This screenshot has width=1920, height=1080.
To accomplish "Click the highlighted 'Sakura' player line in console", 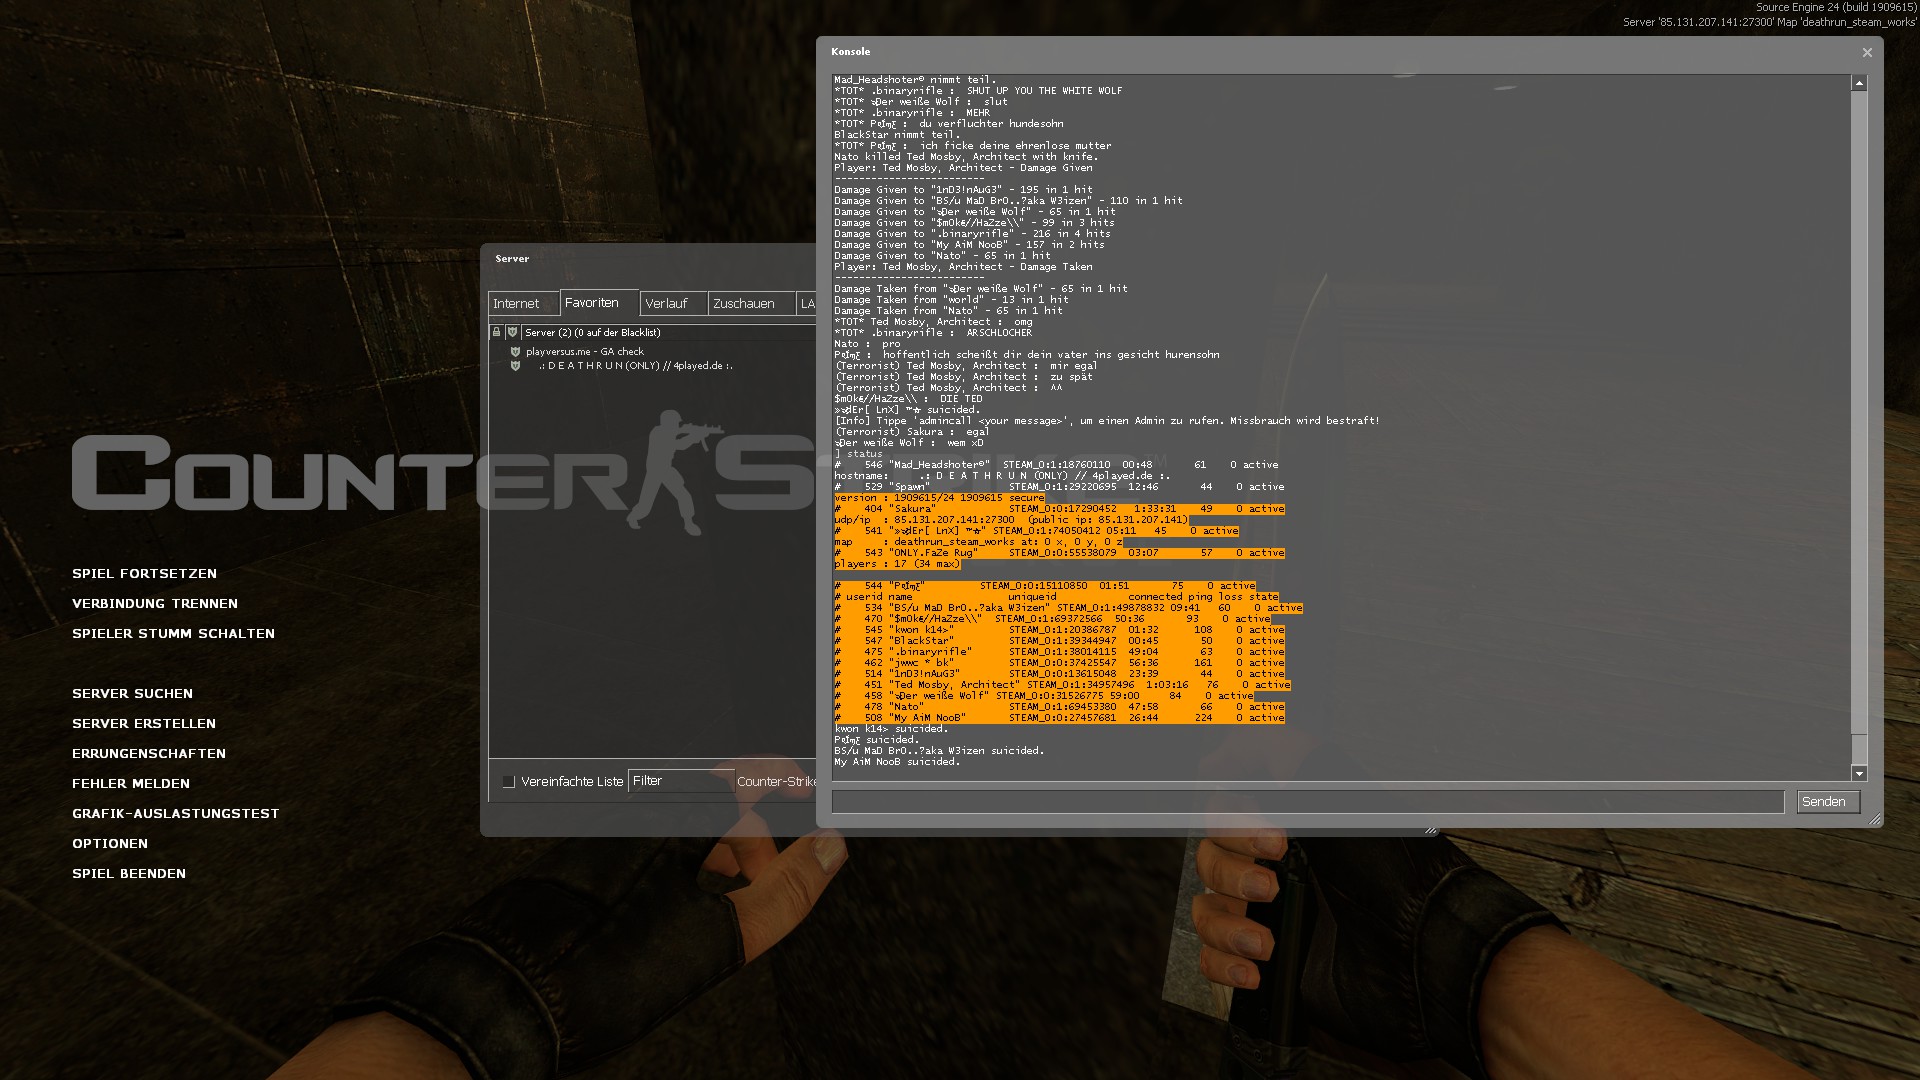I will coord(1059,509).
